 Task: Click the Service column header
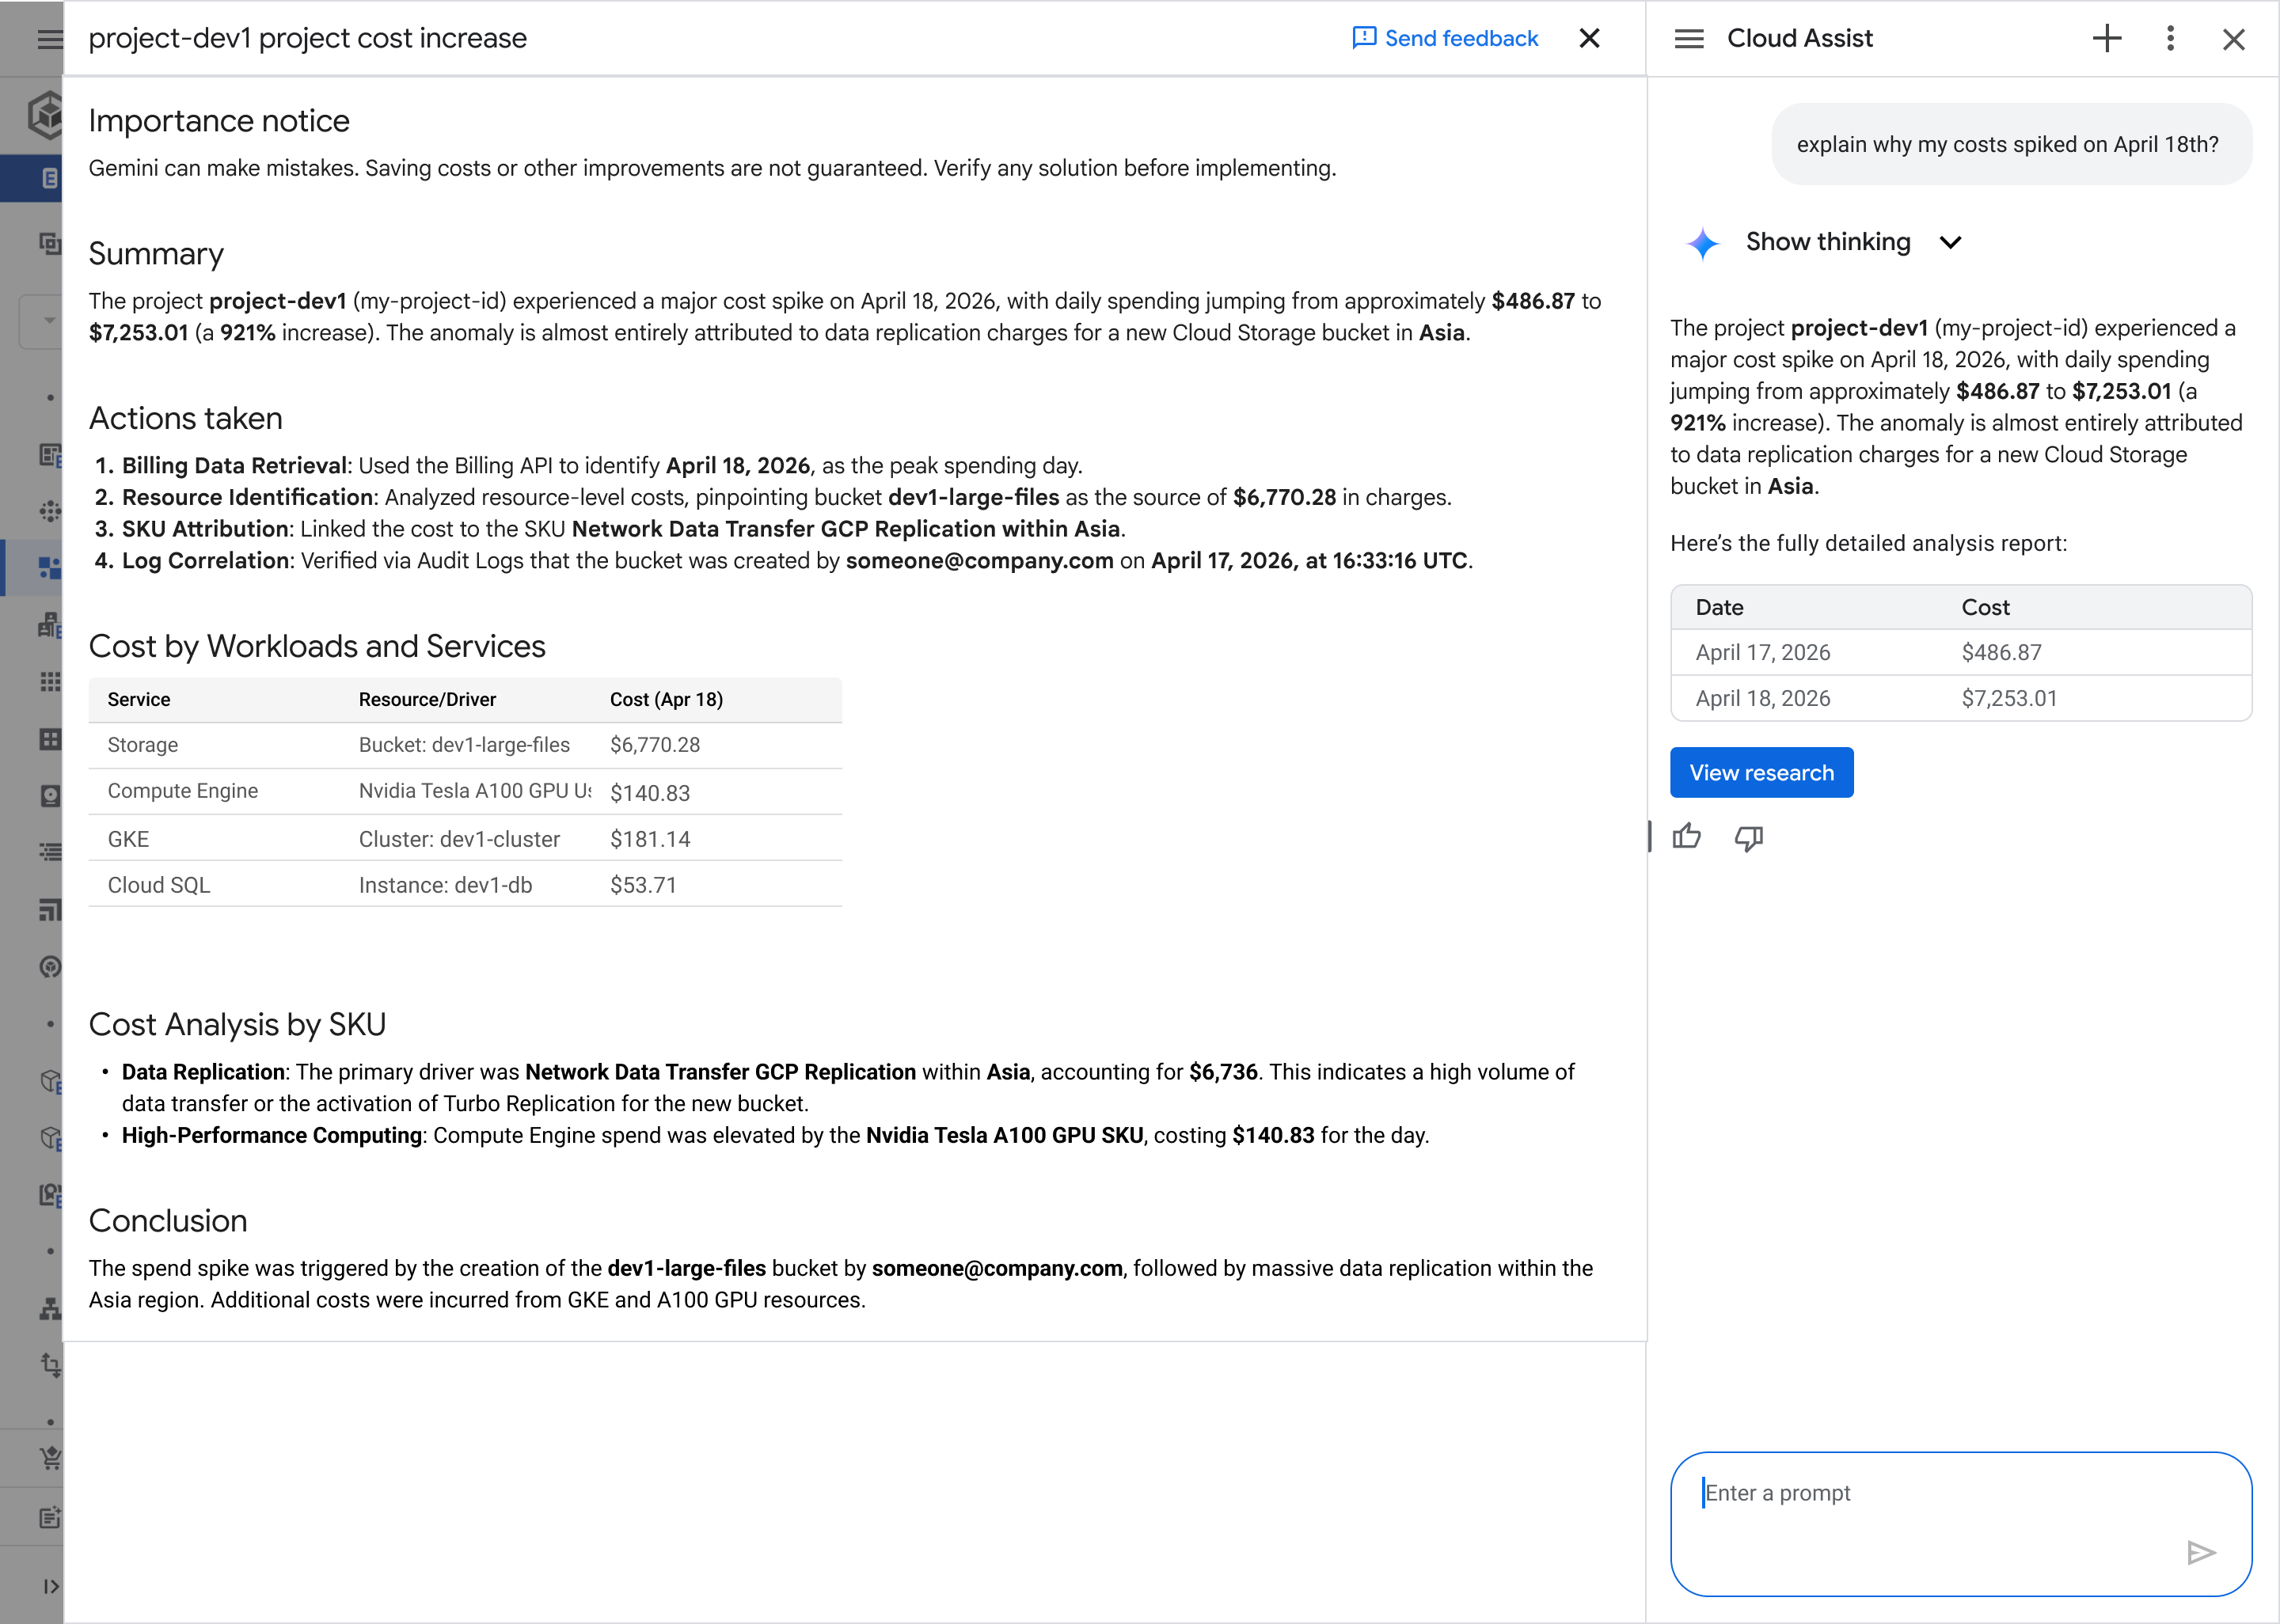[x=139, y=699]
